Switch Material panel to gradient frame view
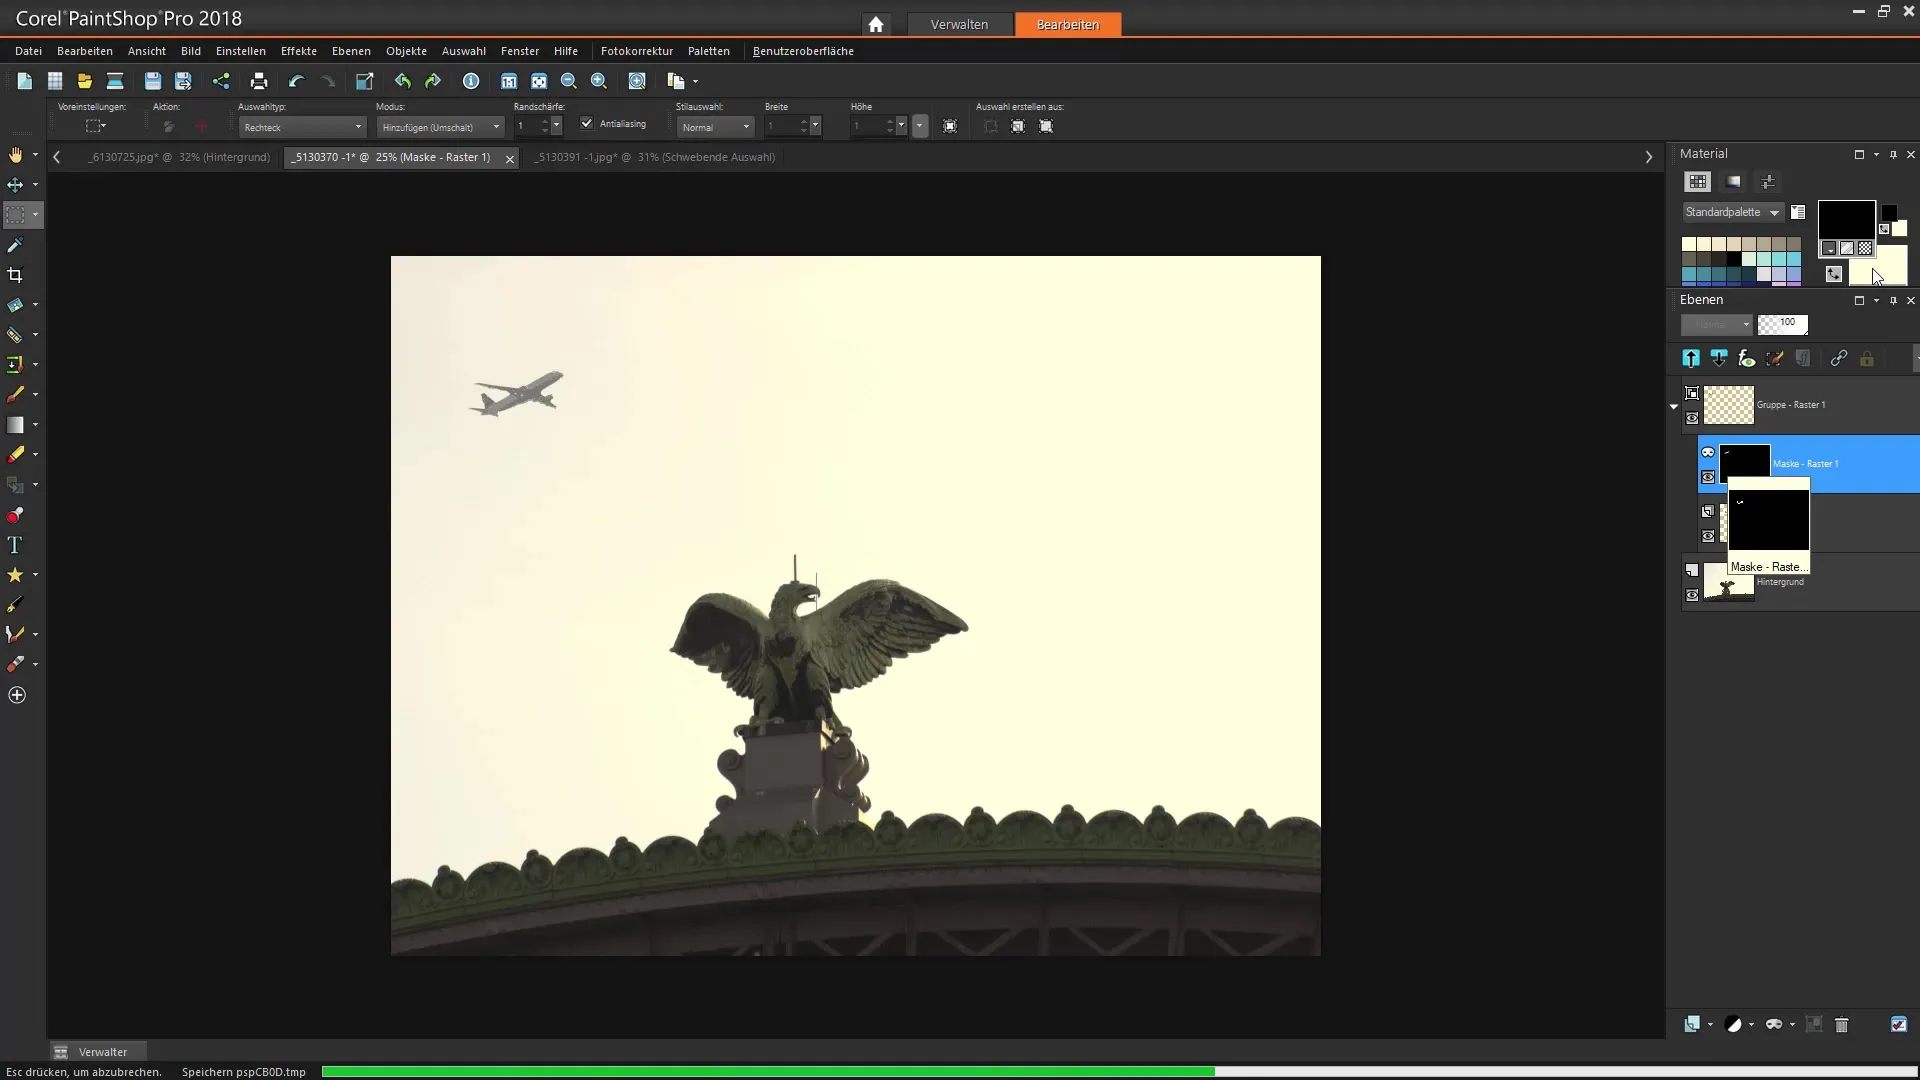 [1734, 182]
